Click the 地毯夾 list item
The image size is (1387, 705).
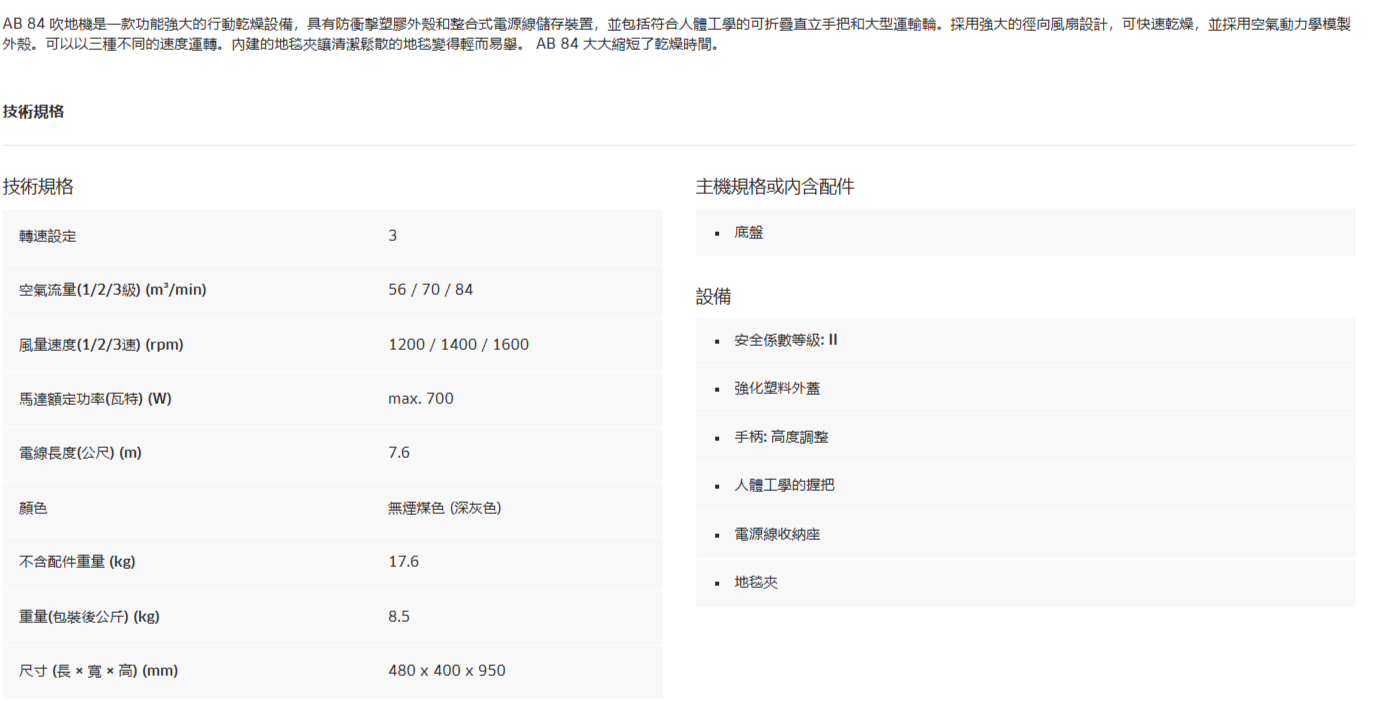coord(756,582)
